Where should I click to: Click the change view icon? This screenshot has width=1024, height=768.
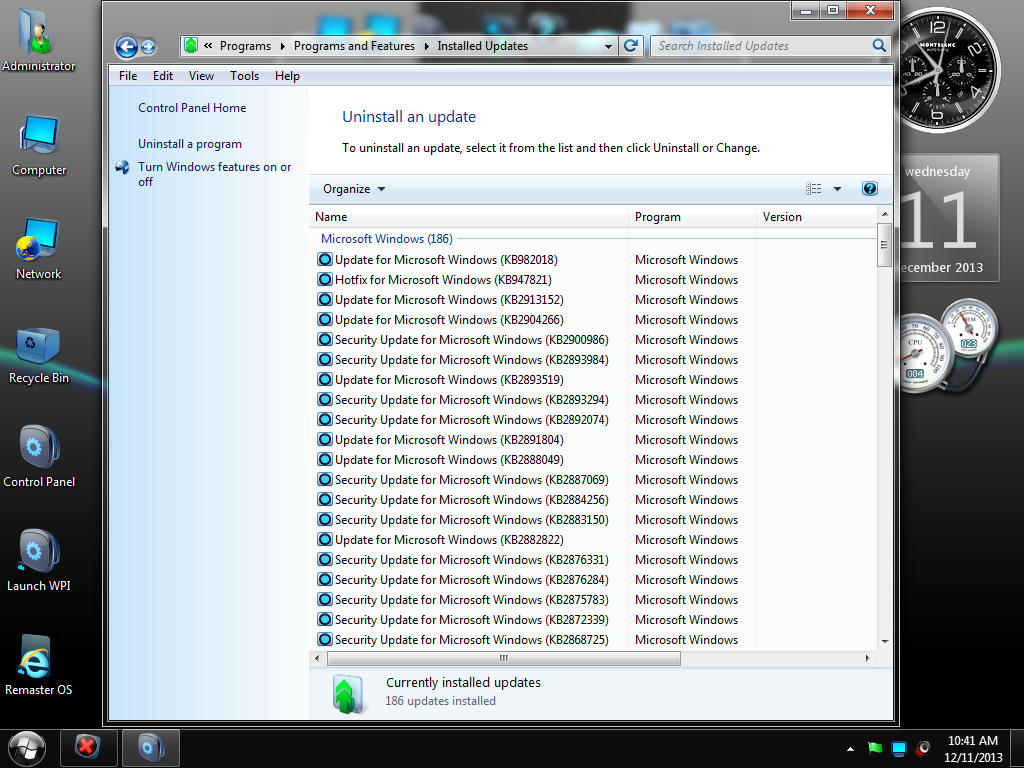pos(814,189)
